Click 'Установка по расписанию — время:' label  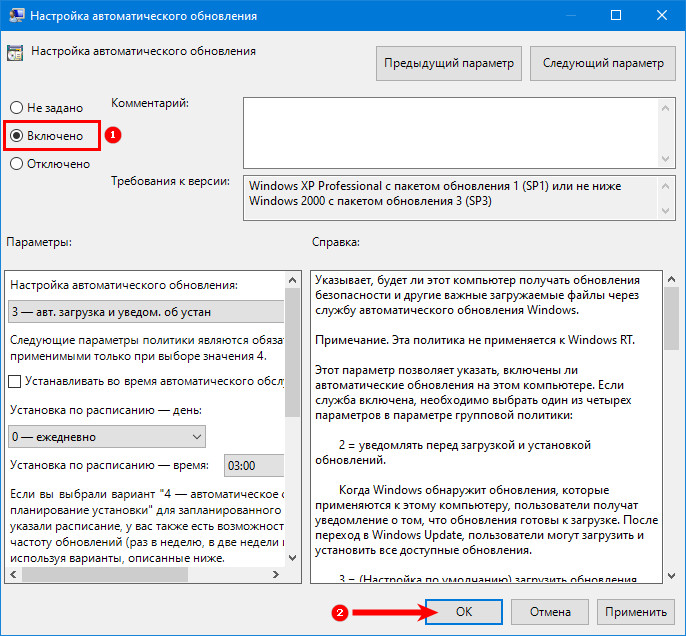[x=109, y=465]
